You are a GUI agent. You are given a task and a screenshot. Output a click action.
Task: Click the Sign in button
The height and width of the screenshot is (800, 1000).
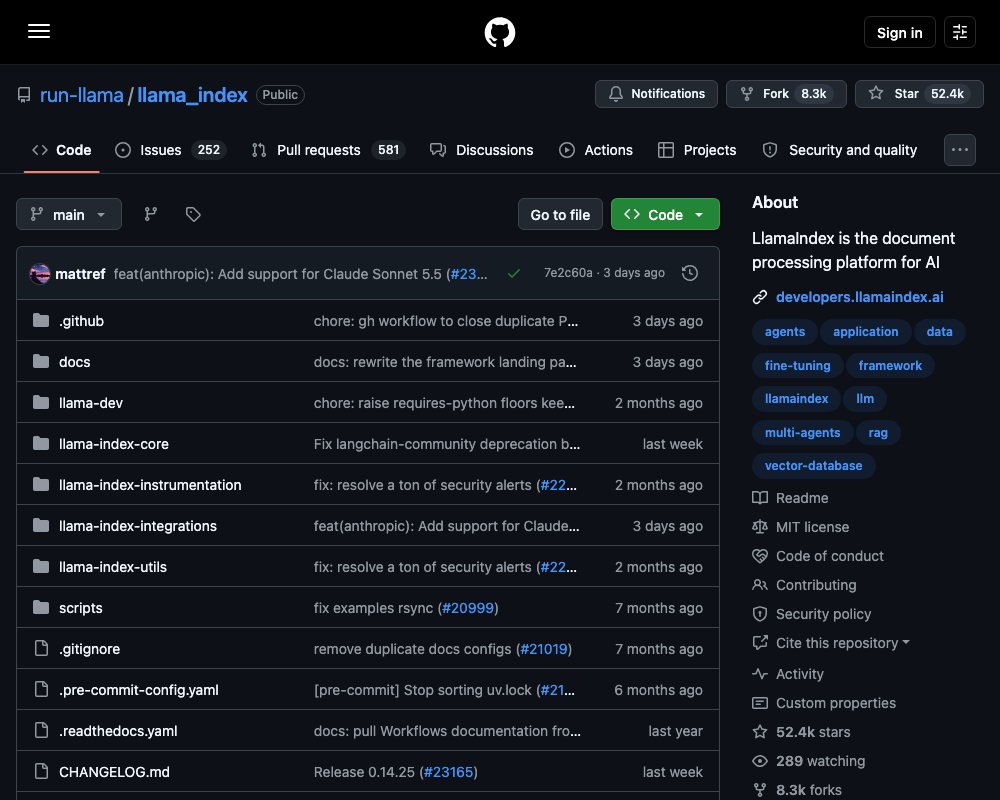[899, 32]
